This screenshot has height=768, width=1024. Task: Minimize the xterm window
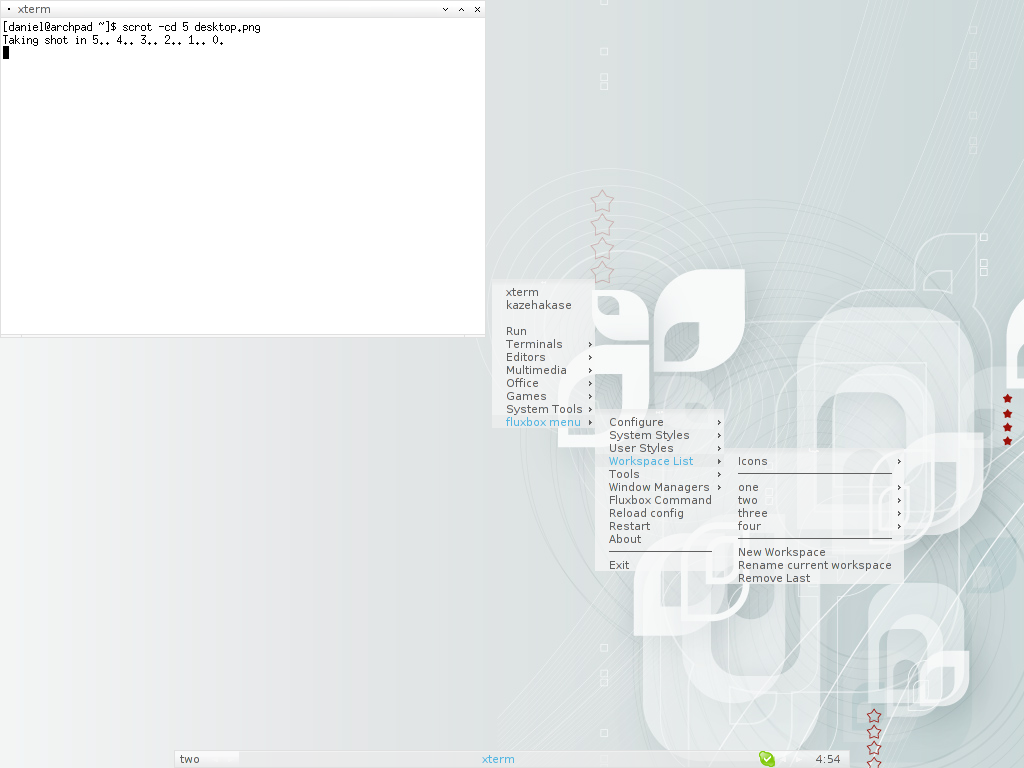click(445, 9)
